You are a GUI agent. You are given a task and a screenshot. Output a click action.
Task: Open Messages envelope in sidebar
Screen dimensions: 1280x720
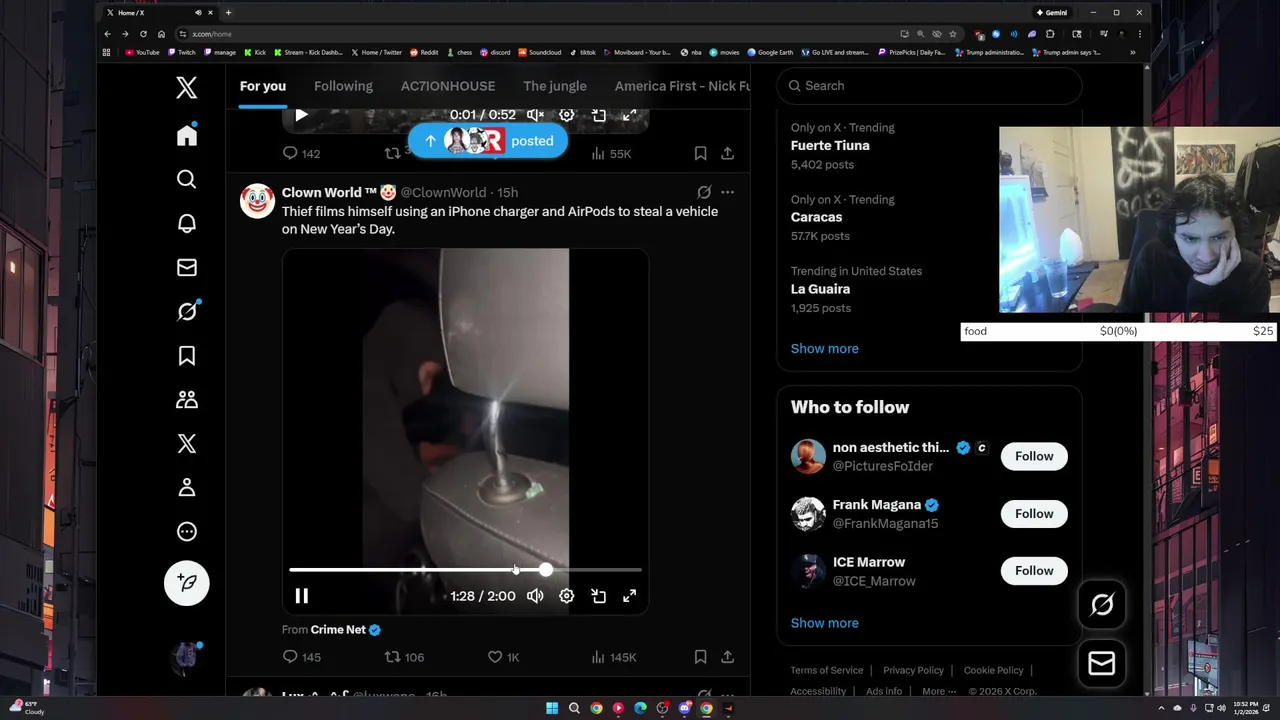187,267
